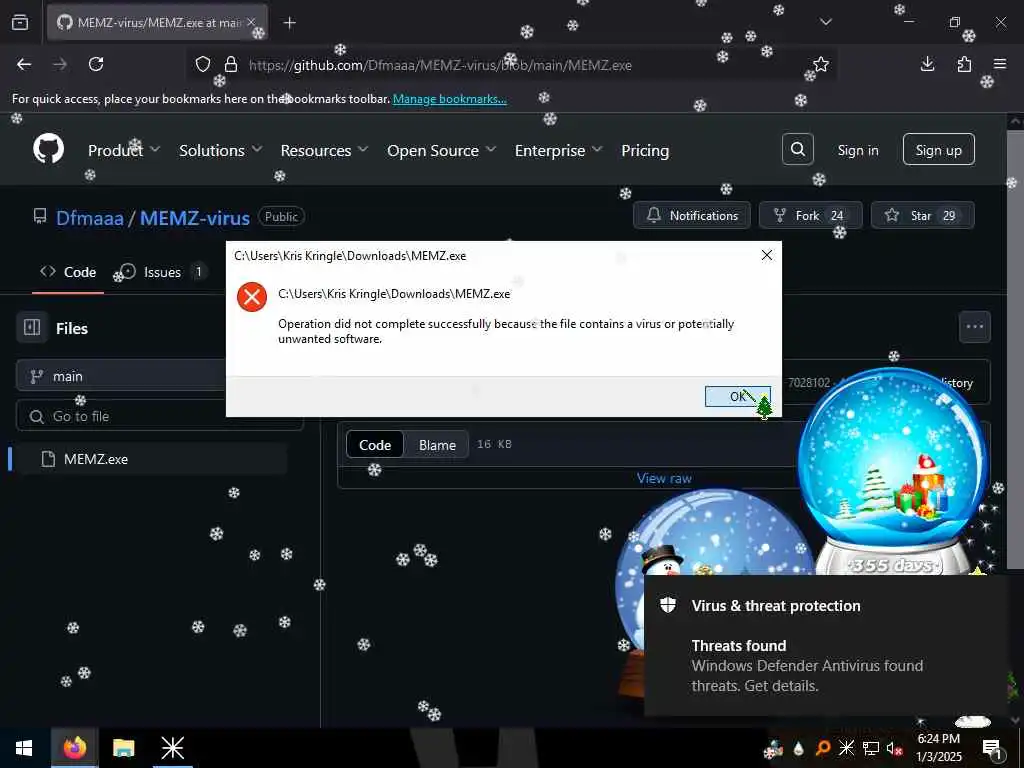Open the Threats found Defender notification
Screen dimensions: 1024x768
pos(824,646)
